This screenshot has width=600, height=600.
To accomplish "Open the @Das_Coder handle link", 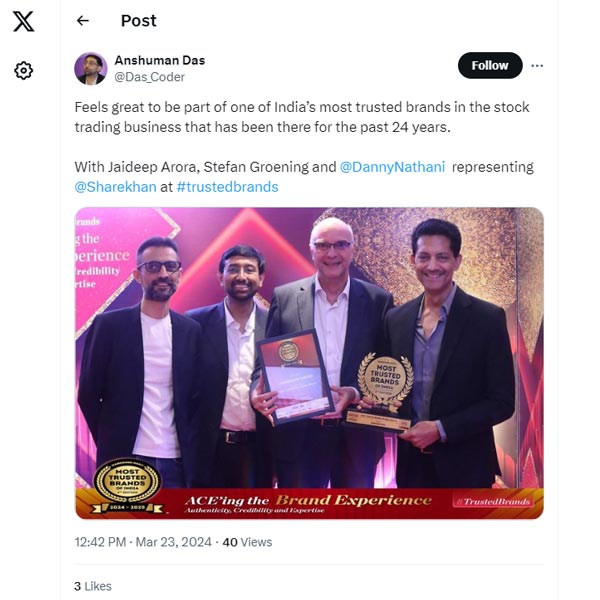I will tap(149, 77).
